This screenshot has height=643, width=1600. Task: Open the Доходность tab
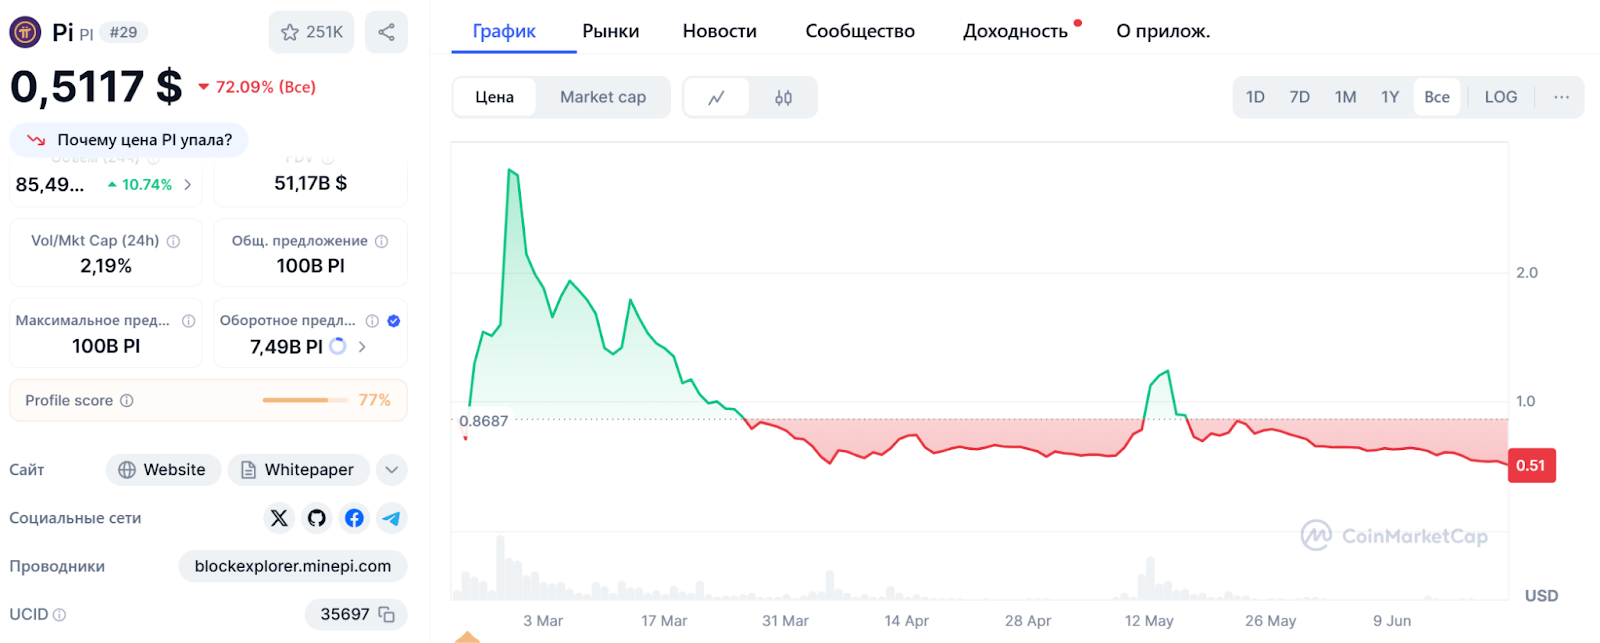pos(1015,31)
